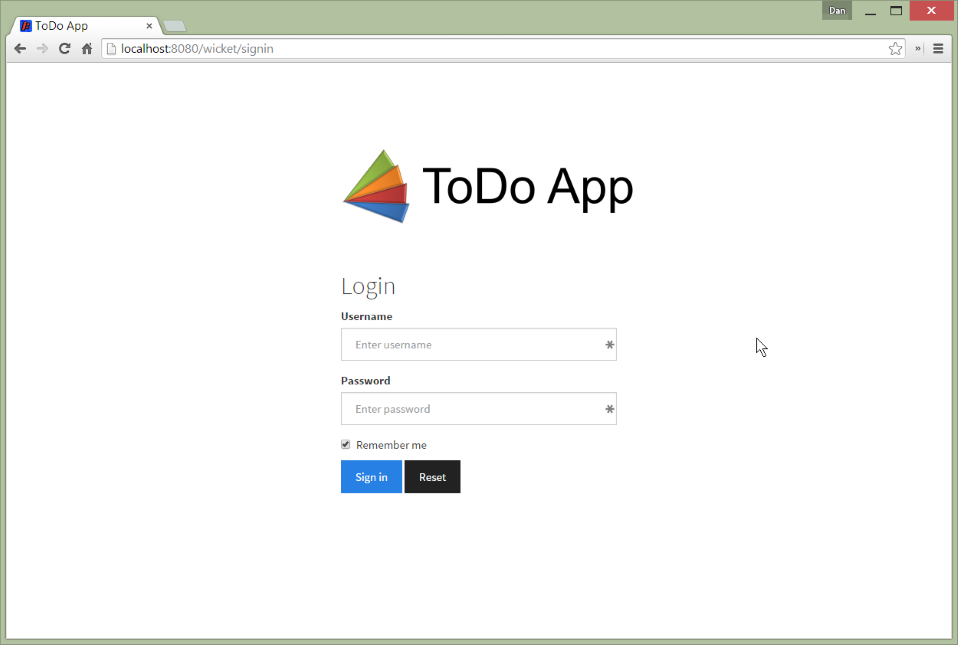The width and height of the screenshot is (958, 645).
Task: Open a new browser tab
Action: click(173, 26)
